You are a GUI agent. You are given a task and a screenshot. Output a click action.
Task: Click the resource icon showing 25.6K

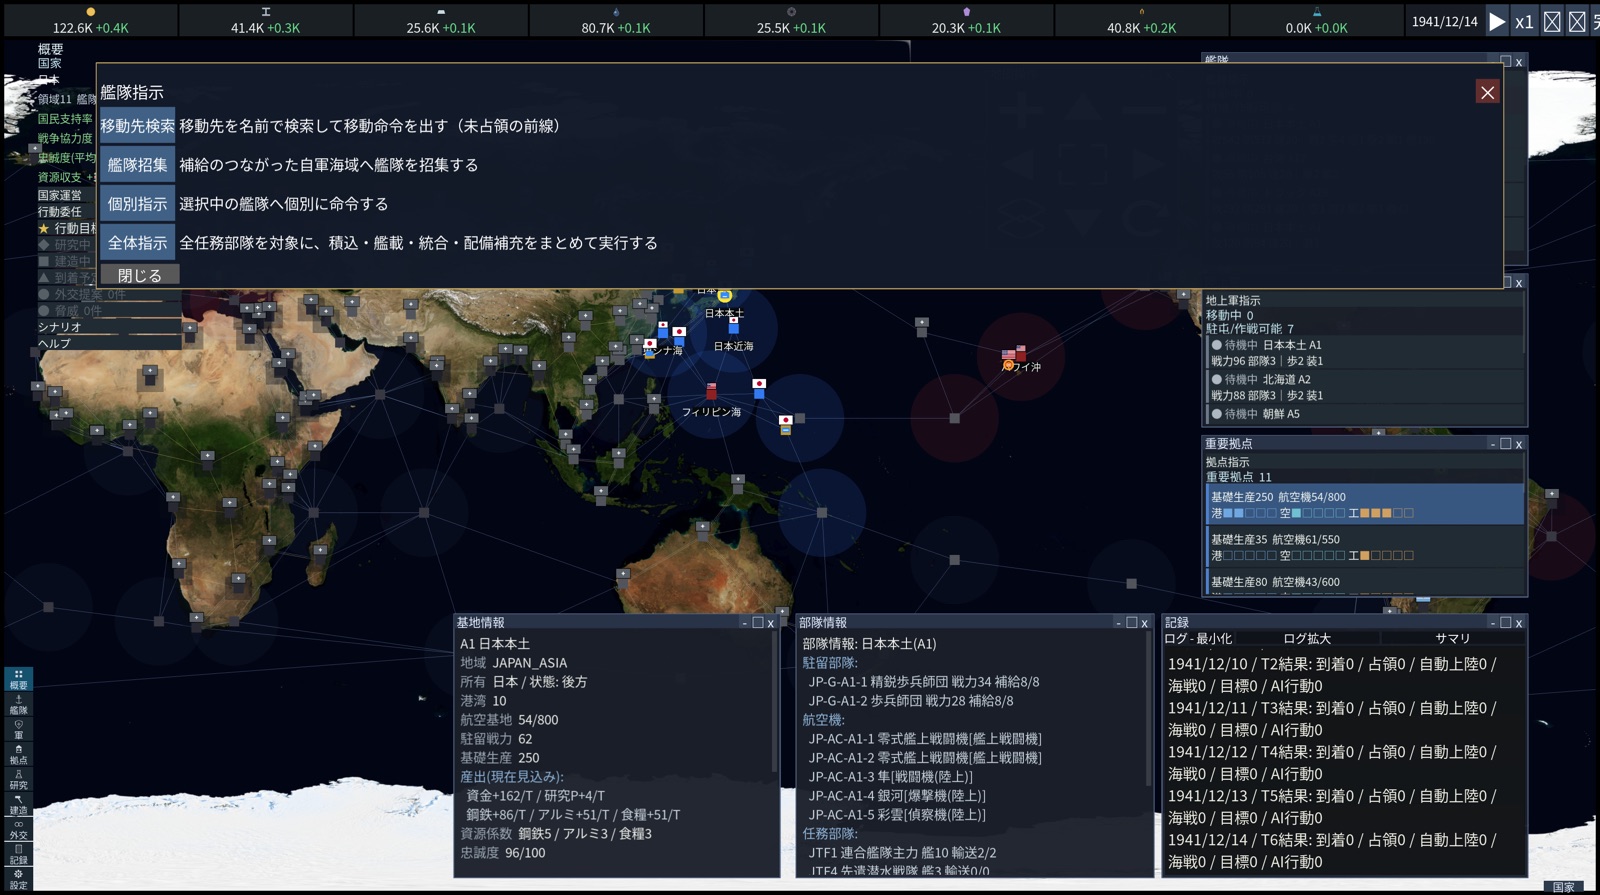(441, 12)
